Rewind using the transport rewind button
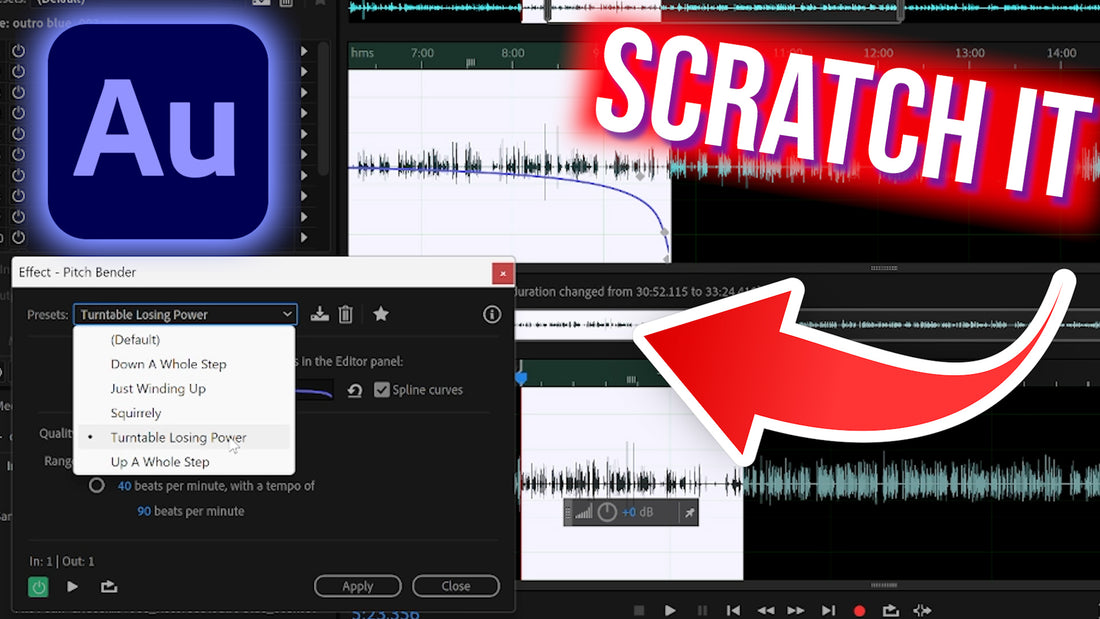 point(765,611)
